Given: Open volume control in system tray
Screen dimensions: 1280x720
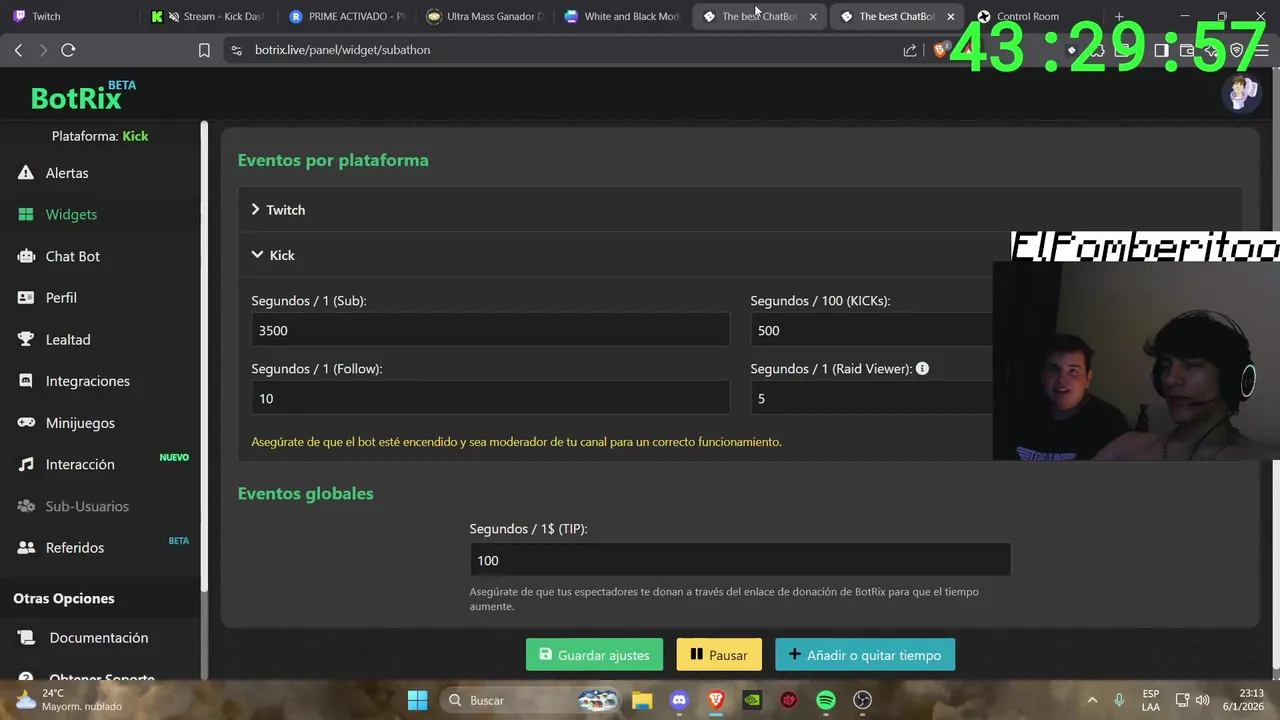Looking at the screenshot, I should pos(1203,700).
